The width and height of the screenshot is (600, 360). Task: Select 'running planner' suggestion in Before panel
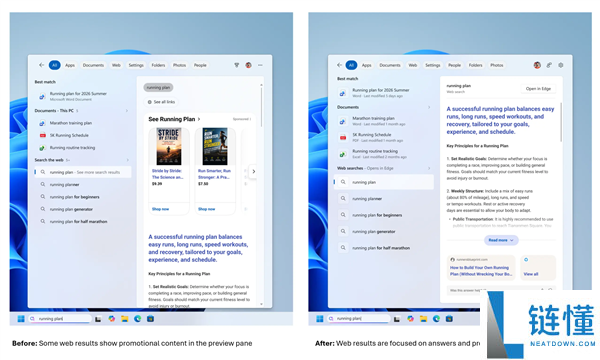[x=82, y=184]
